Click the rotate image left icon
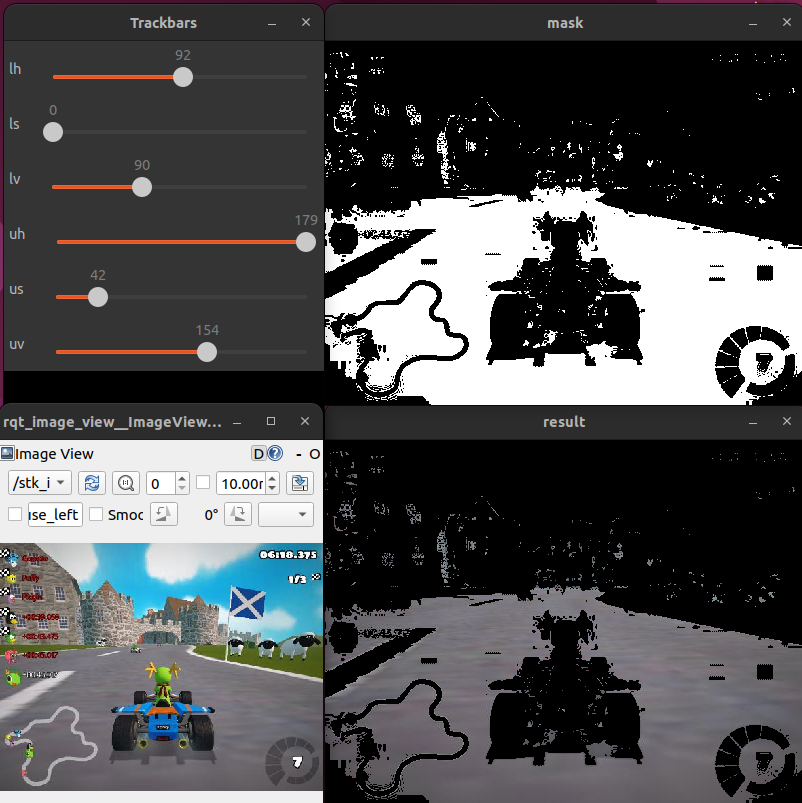802x803 pixels. pos(164,514)
